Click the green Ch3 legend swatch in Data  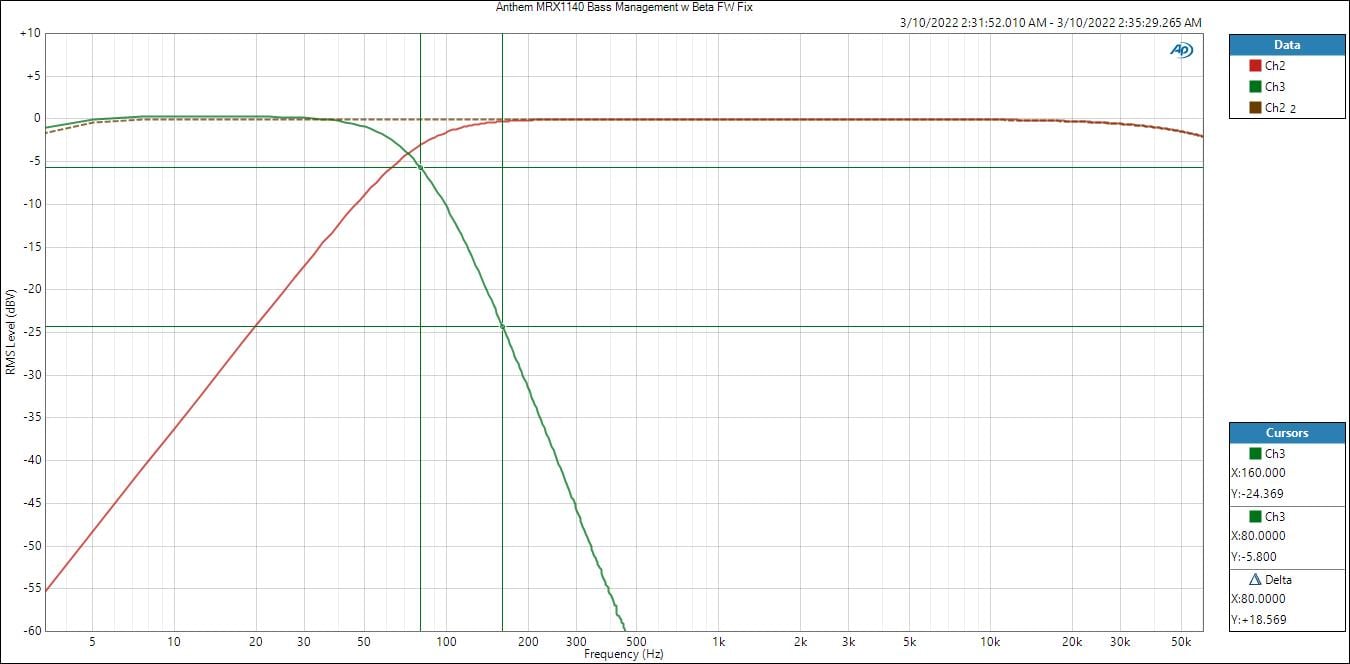(x=1255, y=87)
